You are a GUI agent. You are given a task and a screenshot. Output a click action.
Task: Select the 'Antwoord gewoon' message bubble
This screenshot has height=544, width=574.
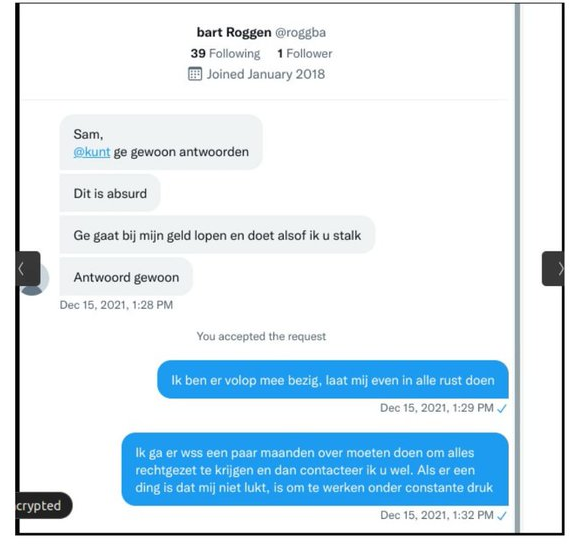click(126, 277)
